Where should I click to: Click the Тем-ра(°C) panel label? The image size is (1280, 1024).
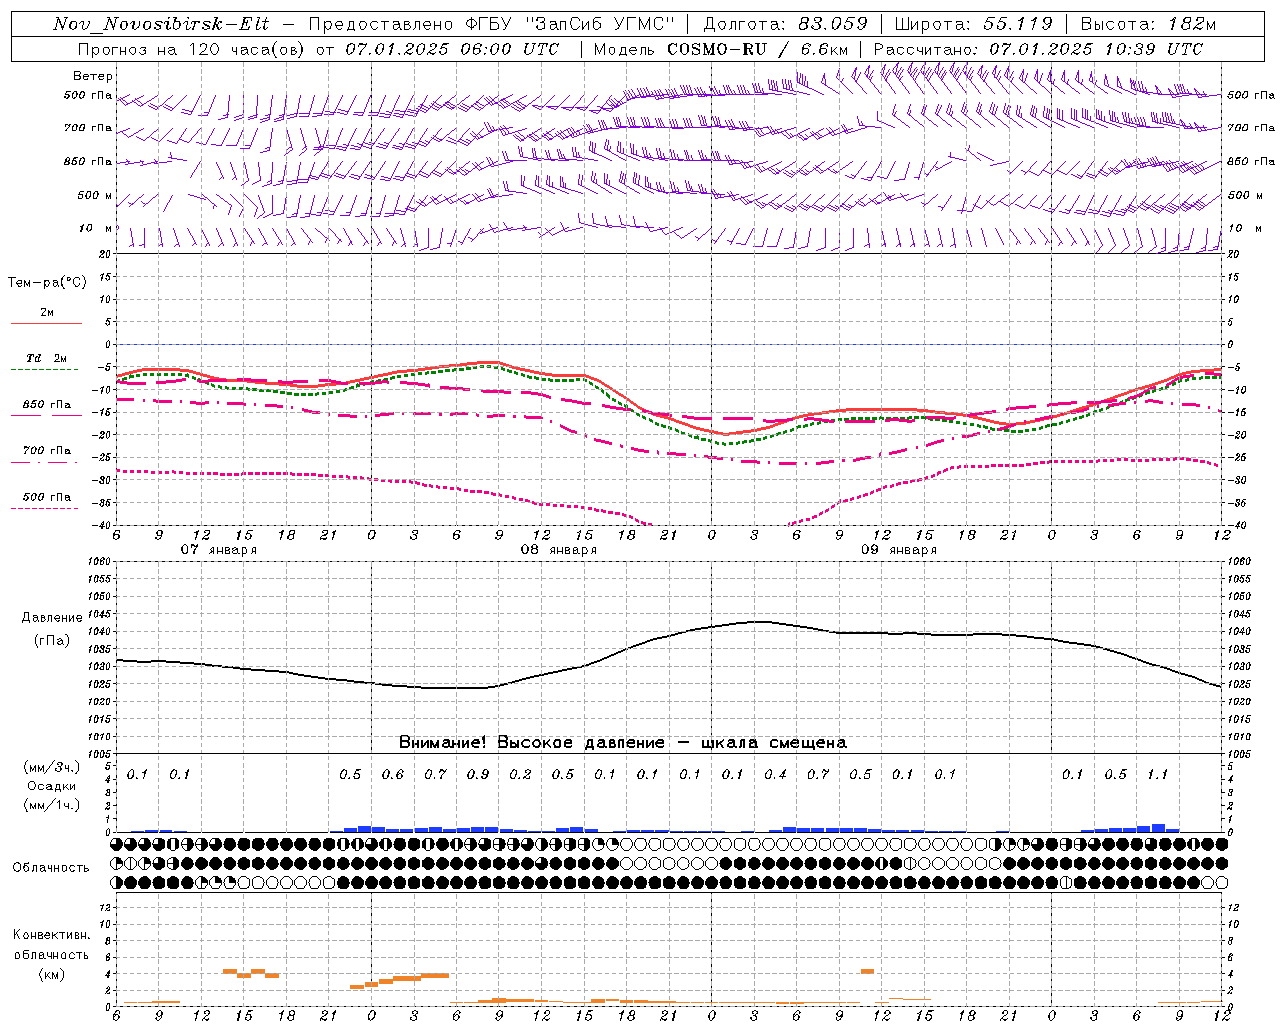[47, 283]
